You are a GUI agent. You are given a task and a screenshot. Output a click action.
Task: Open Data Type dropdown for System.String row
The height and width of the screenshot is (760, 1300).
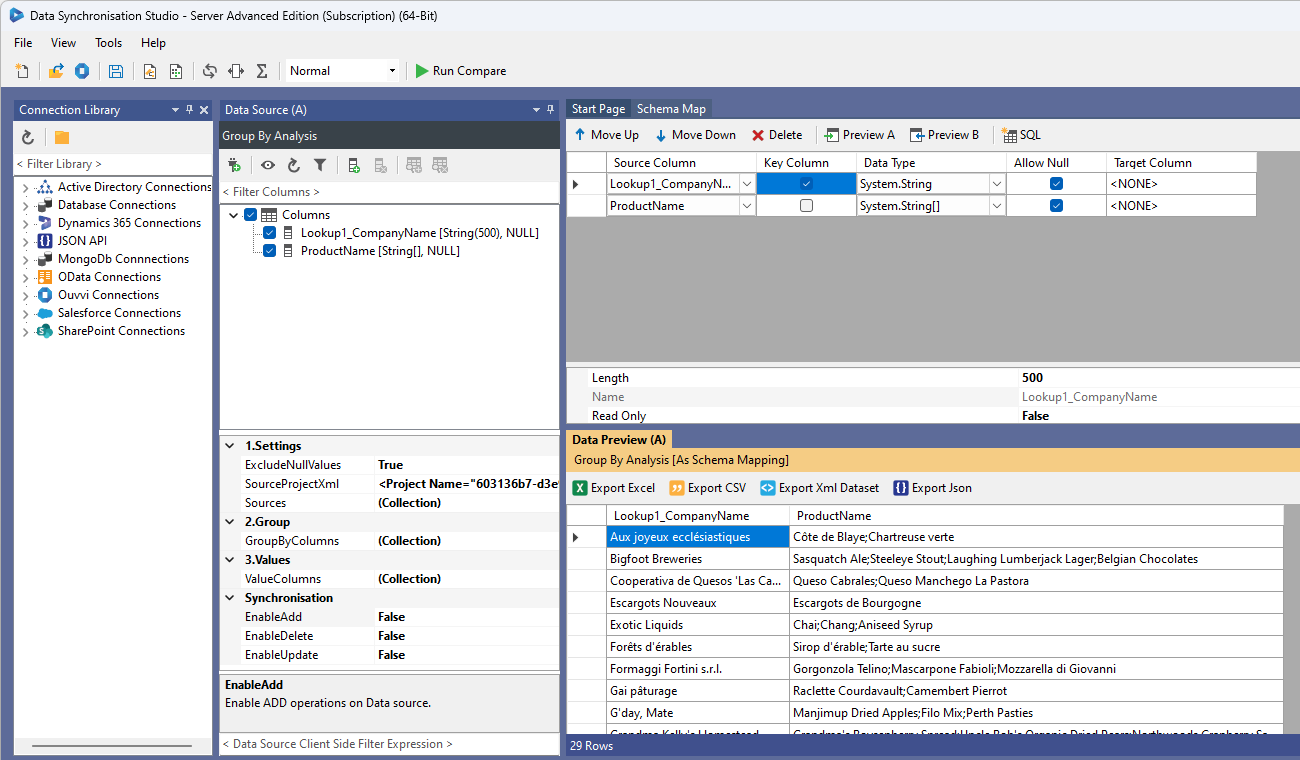(x=997, y=184)
